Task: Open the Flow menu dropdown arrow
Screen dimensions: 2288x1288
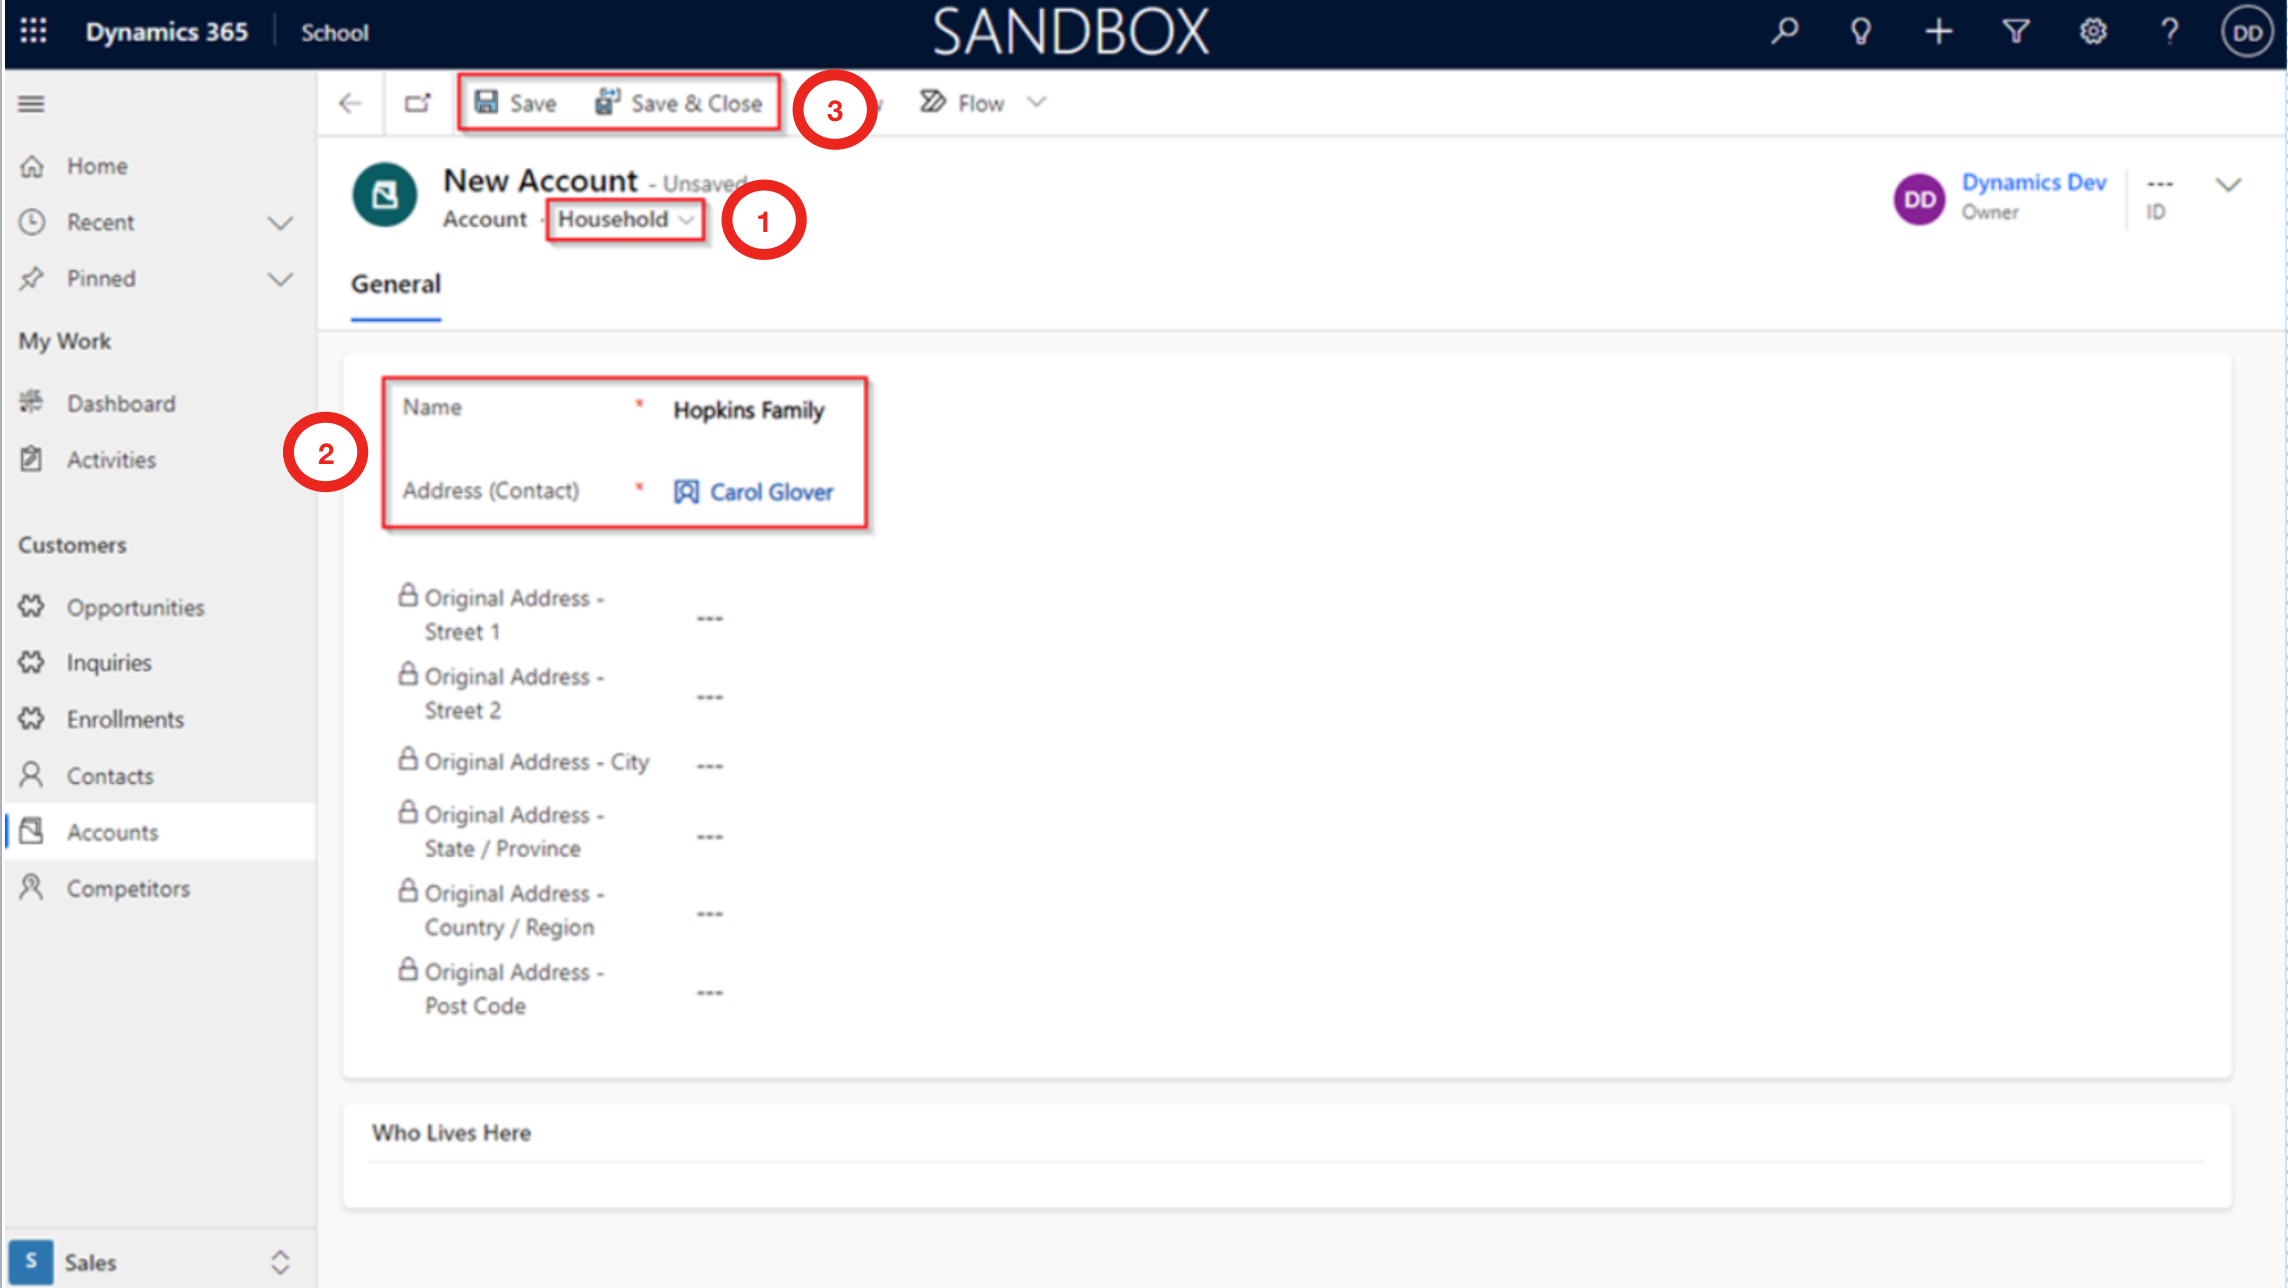Action: pos(1037,102)
